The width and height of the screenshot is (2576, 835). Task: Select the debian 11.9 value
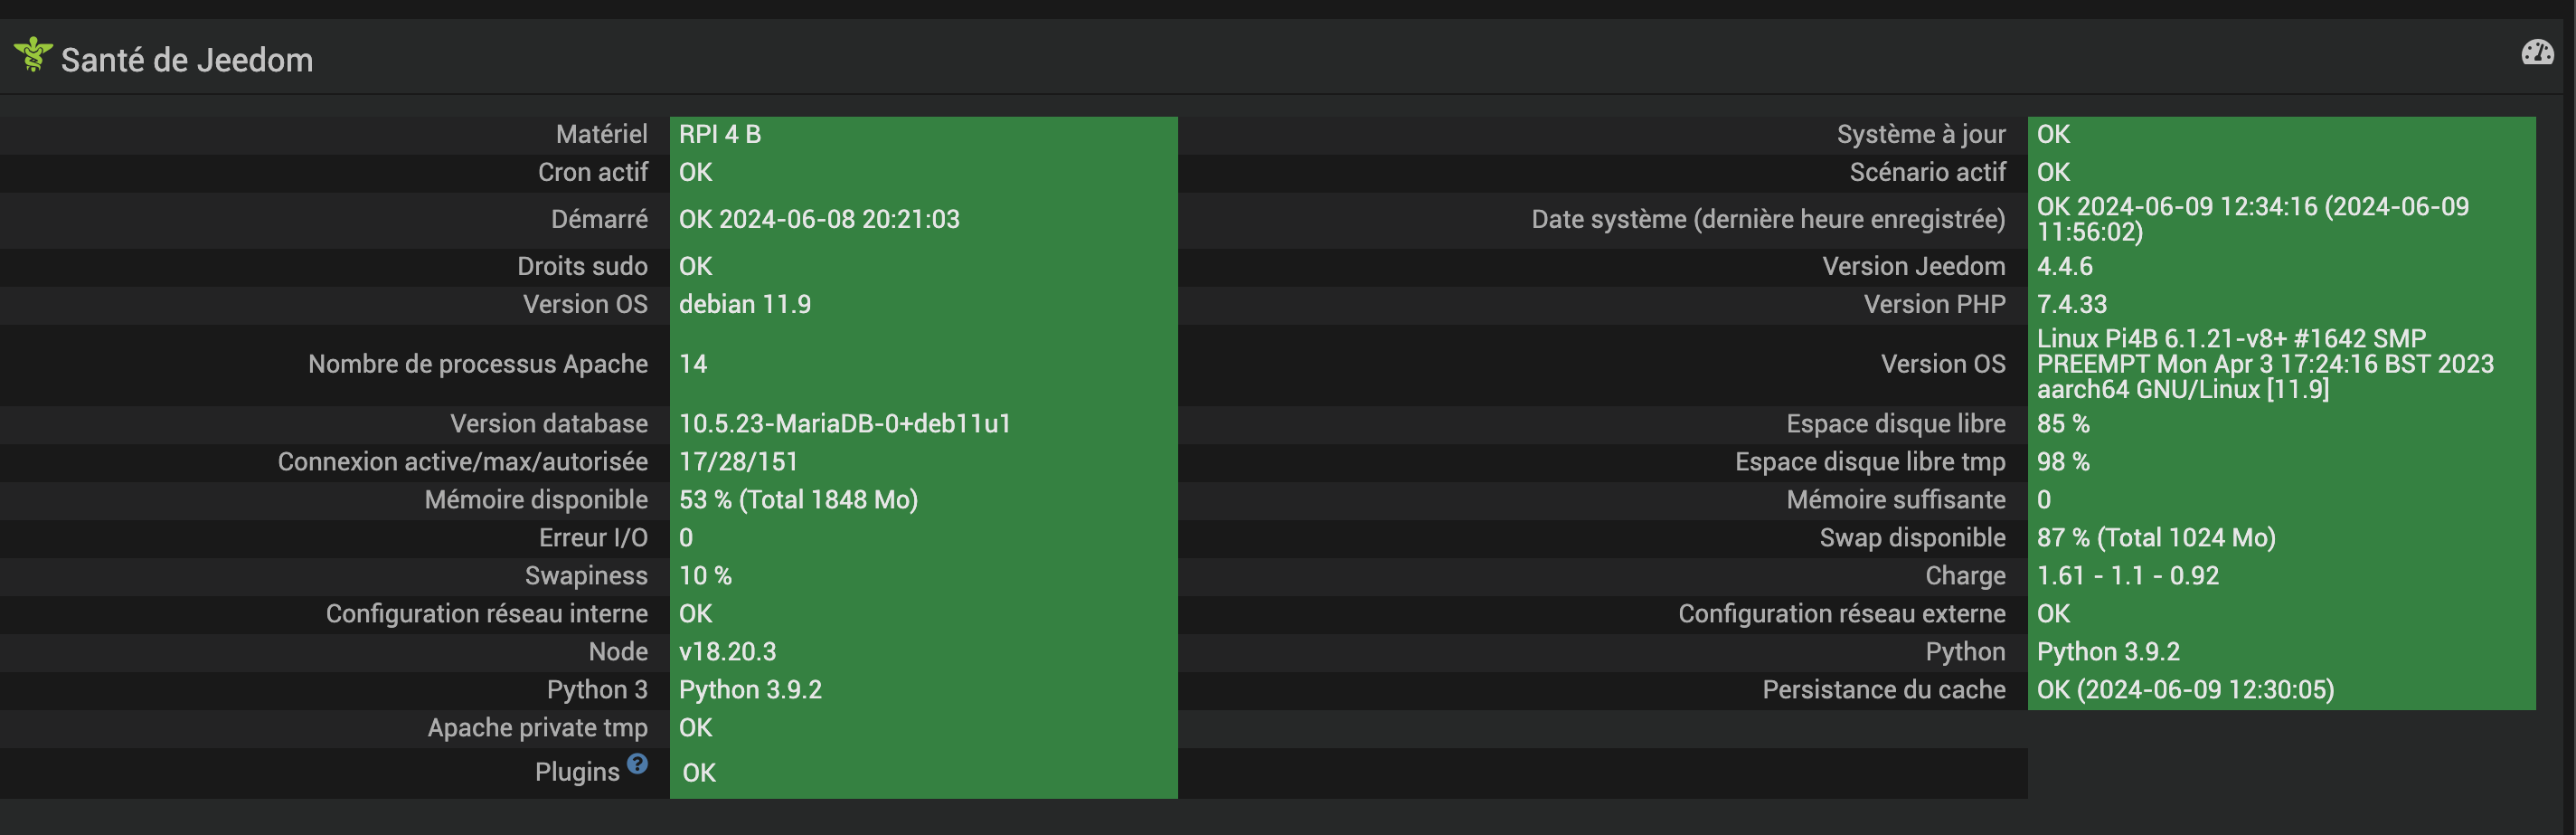point(745,304)
